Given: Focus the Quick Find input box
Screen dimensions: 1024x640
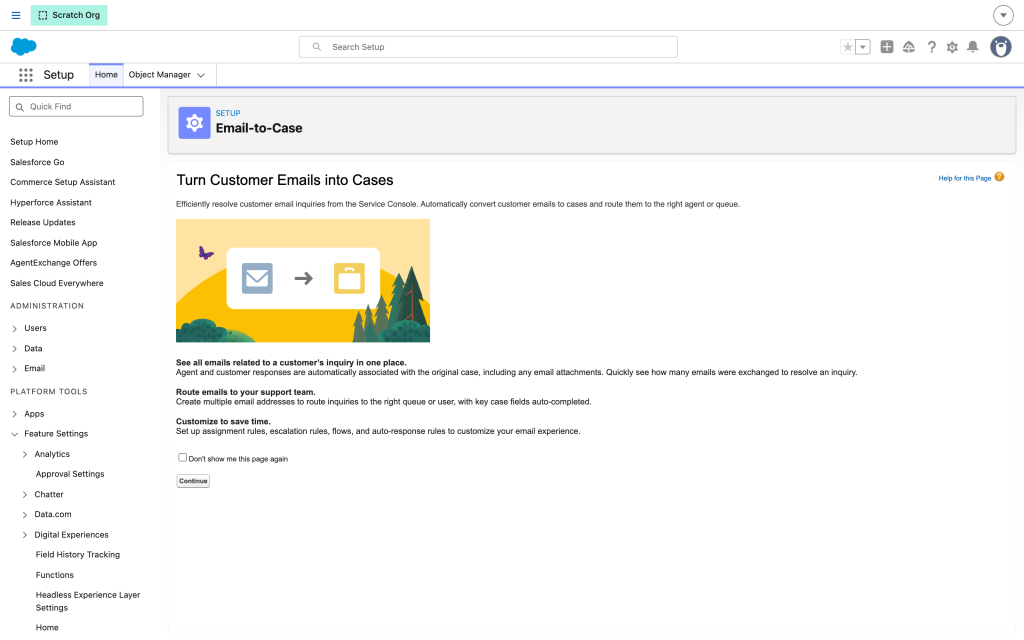Looking at the screenshot, I should coord(76,106).
